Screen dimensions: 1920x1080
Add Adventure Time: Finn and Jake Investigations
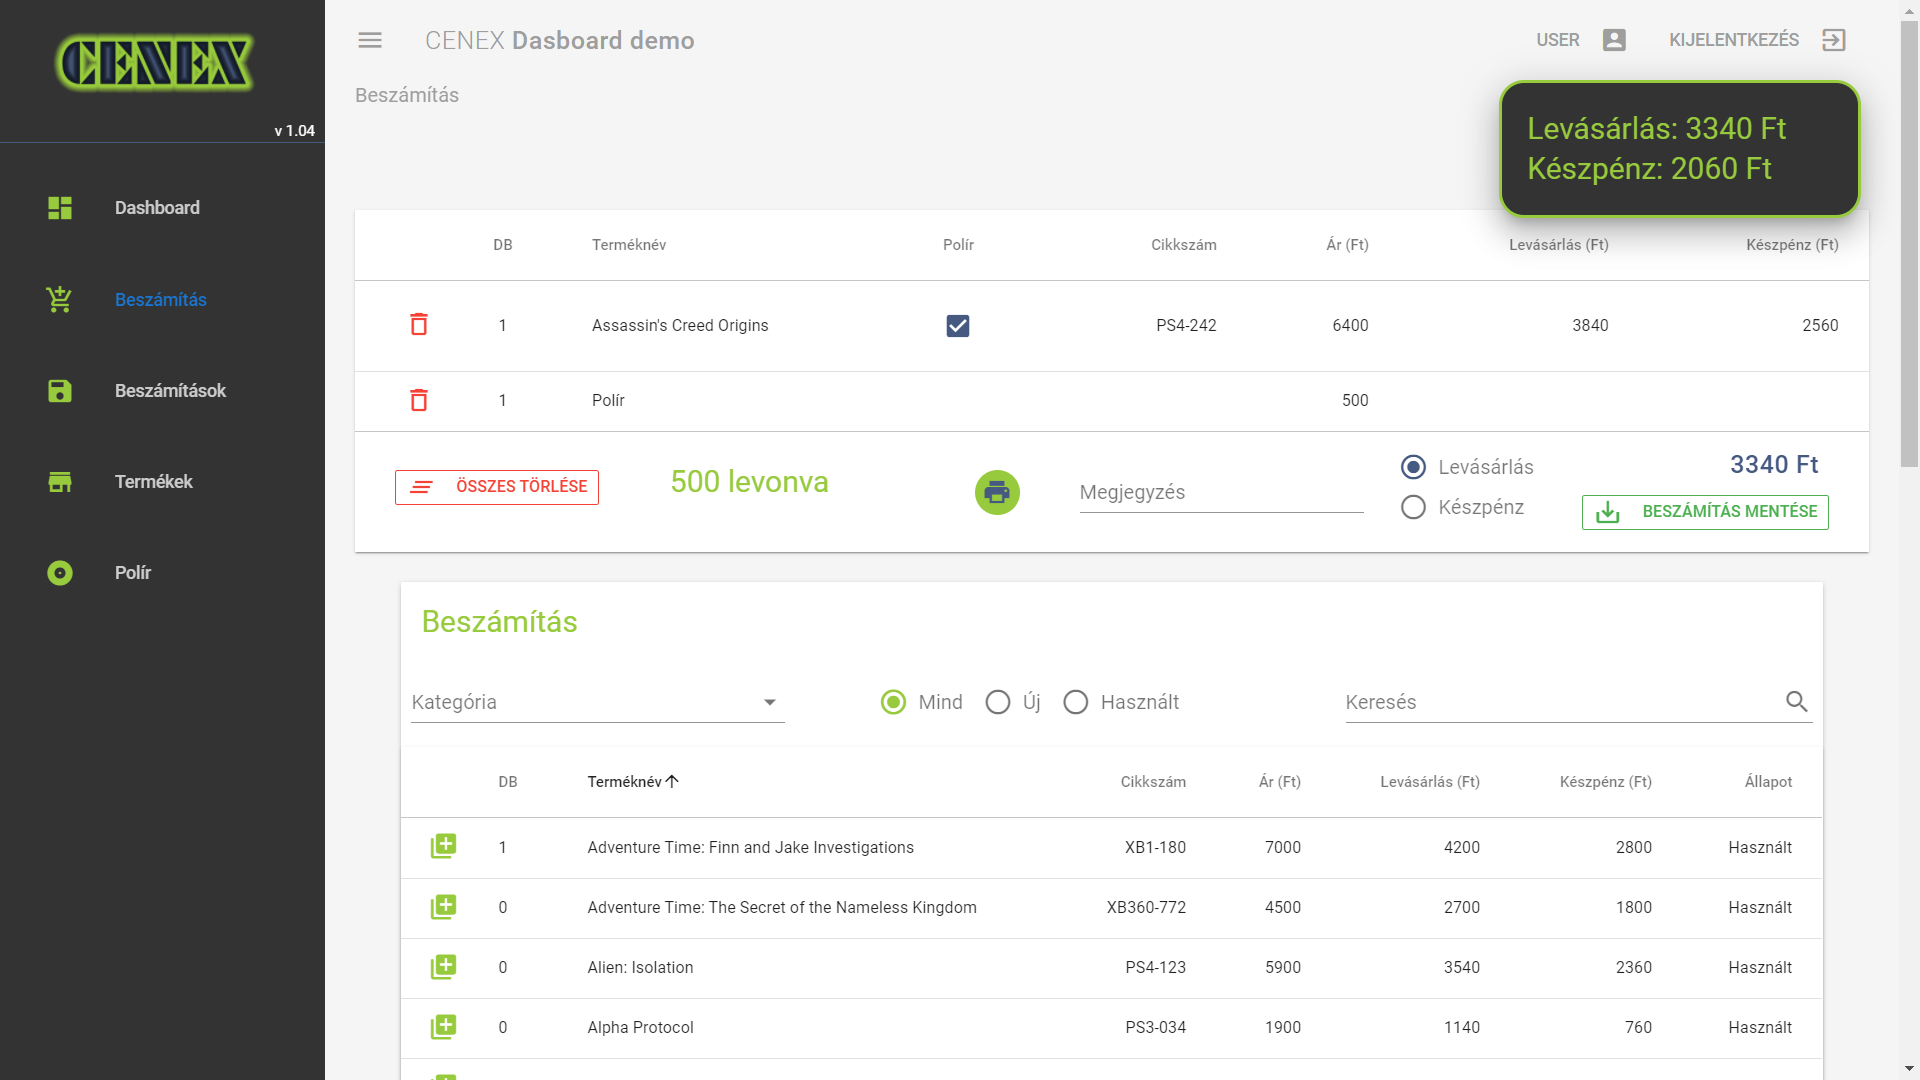(x=443, y=846)
